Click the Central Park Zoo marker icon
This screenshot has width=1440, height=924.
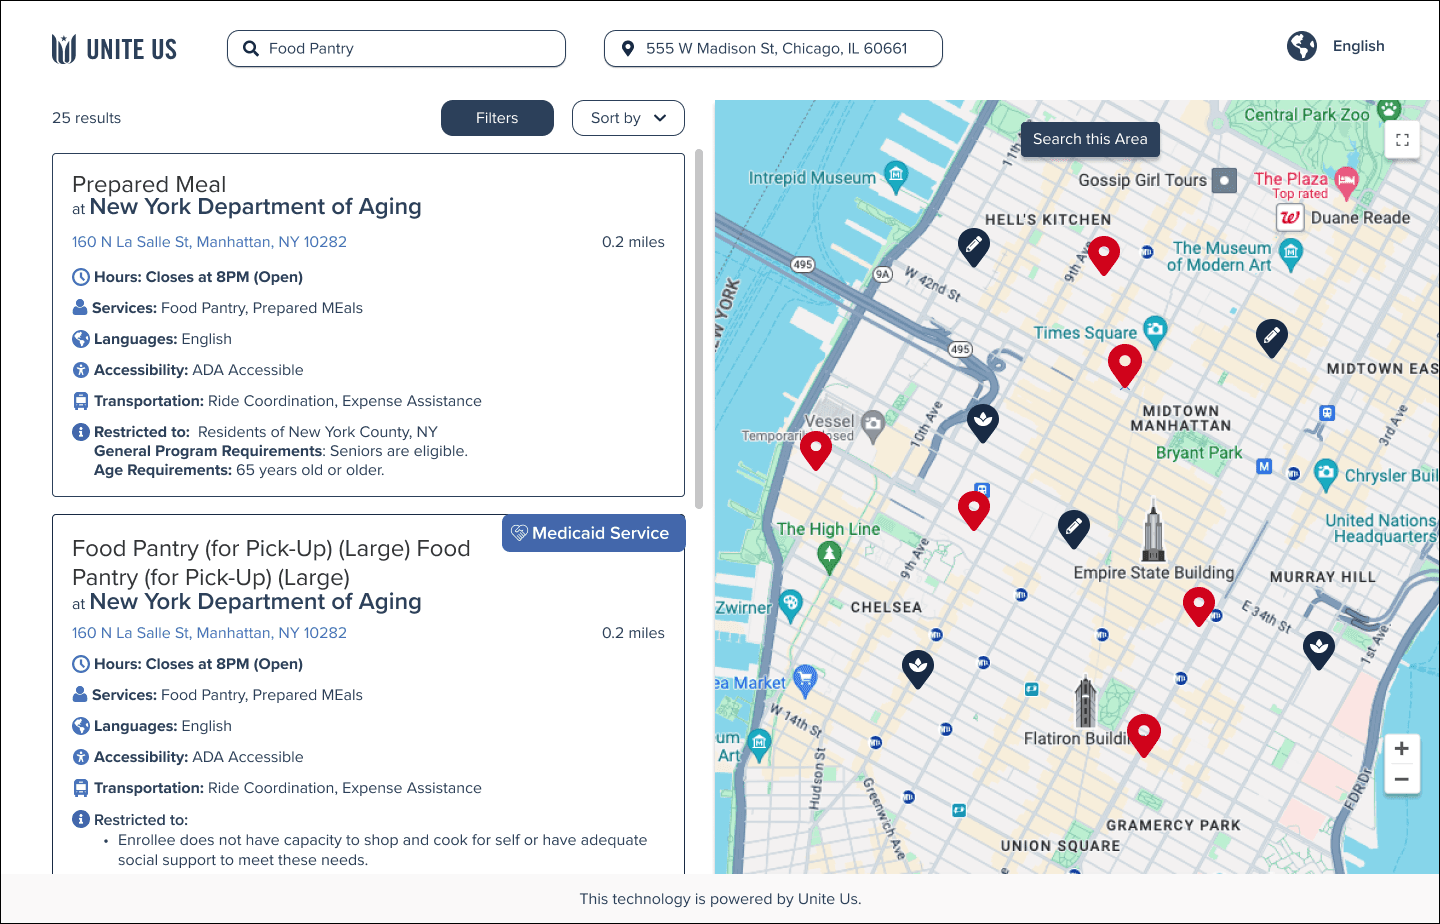[x=1388, y=109]
